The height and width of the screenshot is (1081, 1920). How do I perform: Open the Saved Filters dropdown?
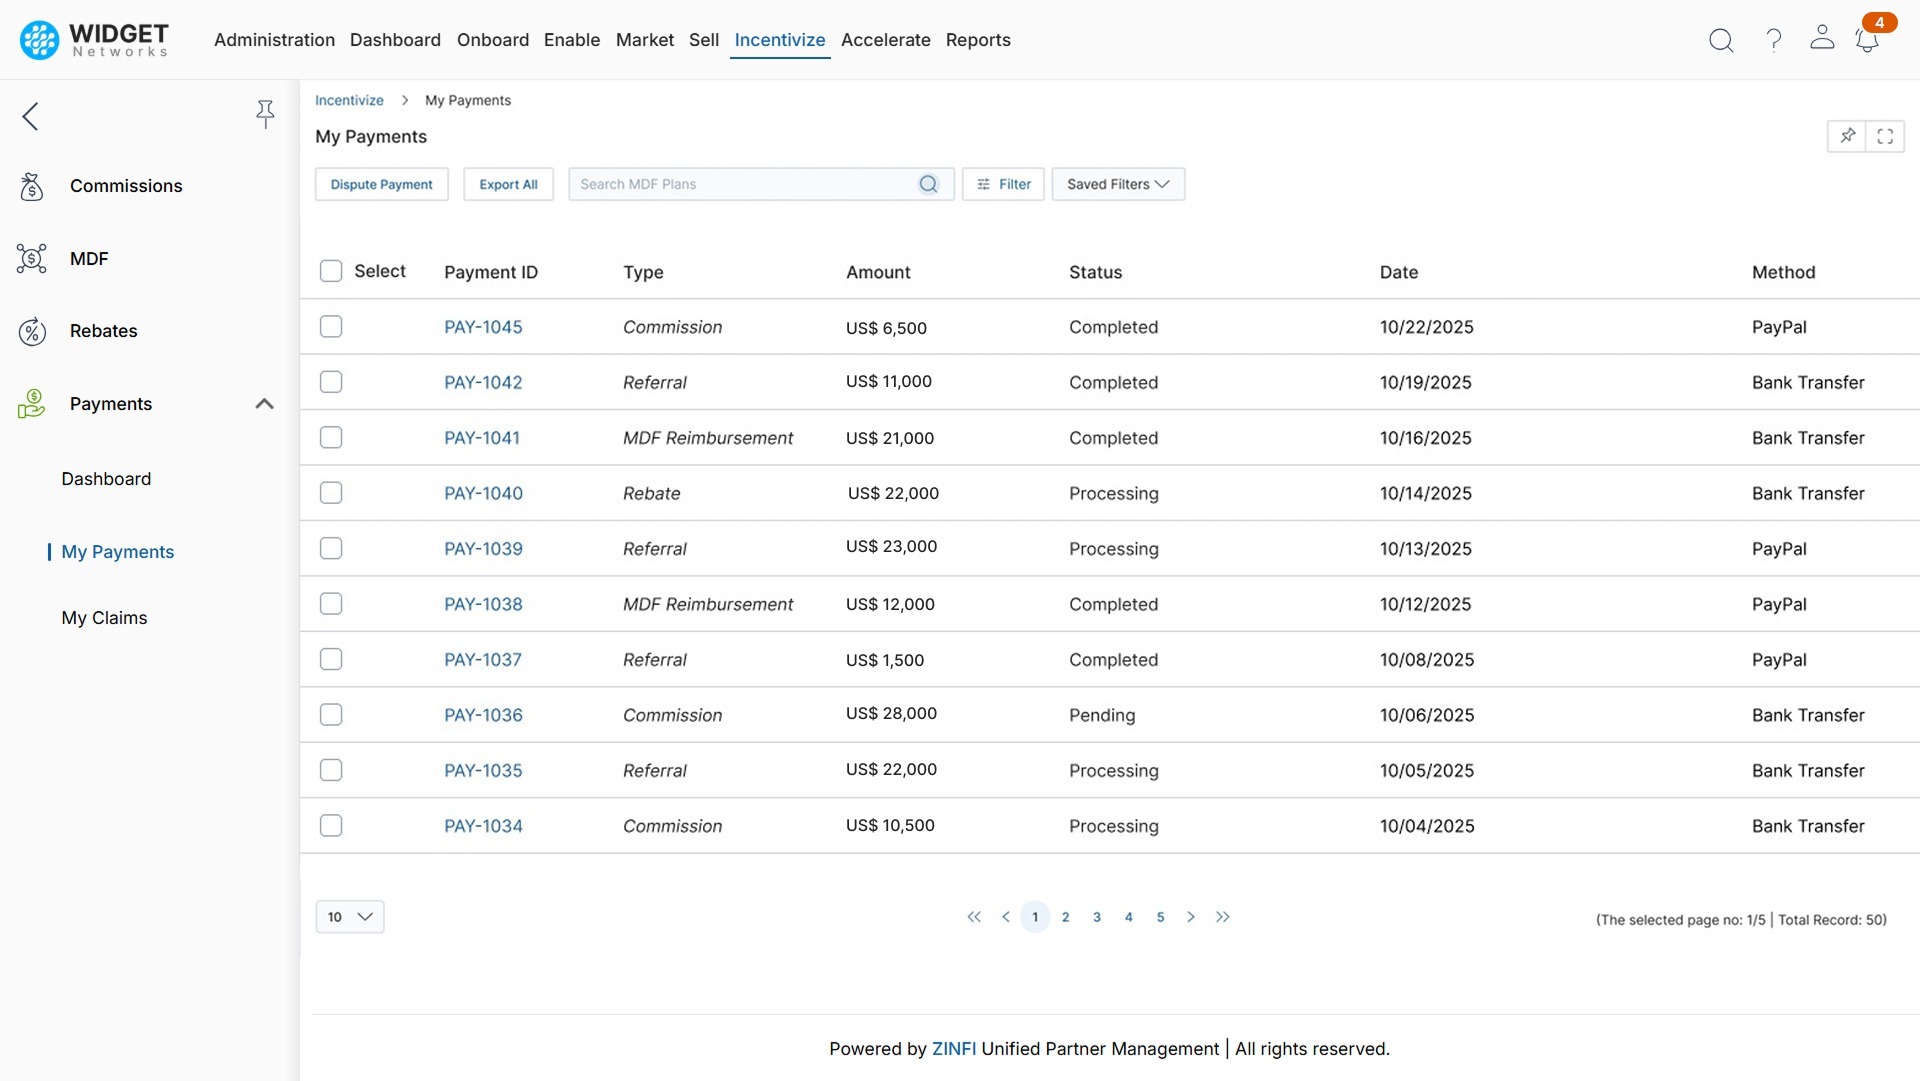[1117, 184]
